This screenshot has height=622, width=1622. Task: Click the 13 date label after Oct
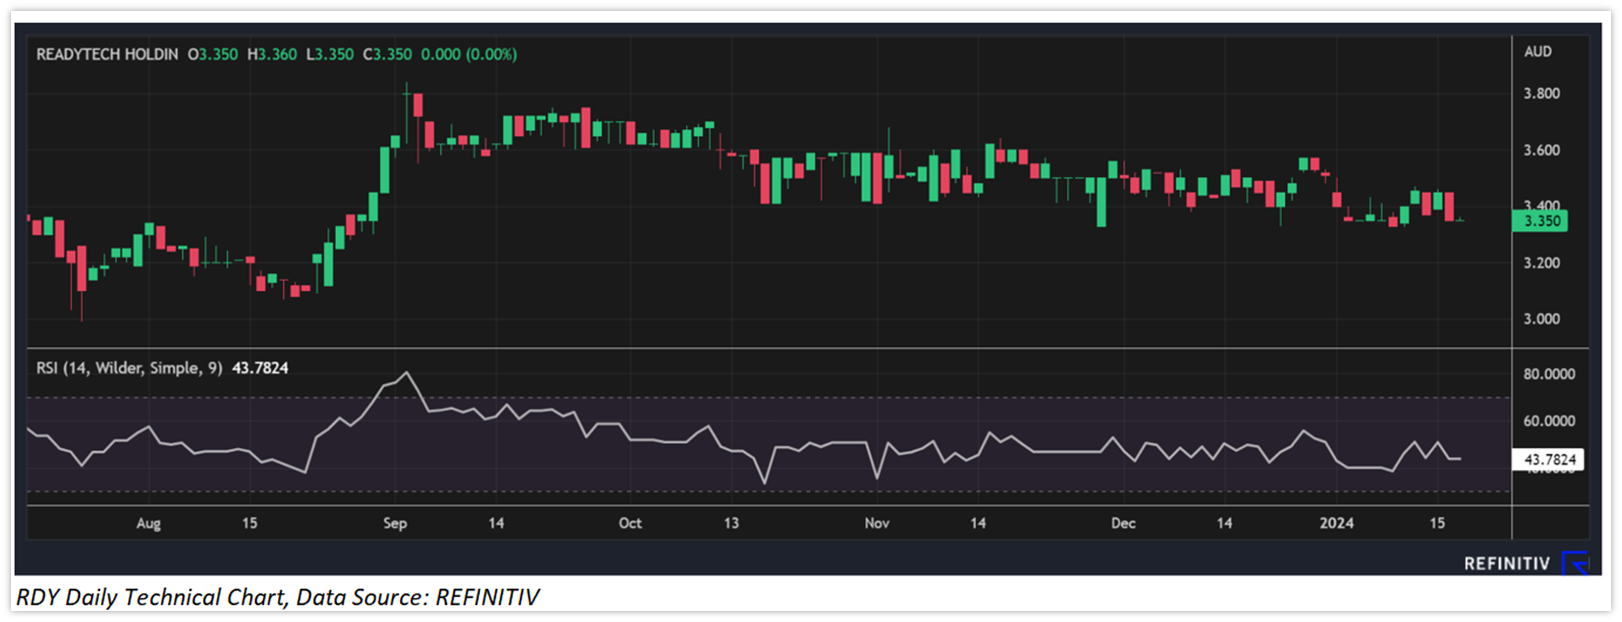pos(731,523)
